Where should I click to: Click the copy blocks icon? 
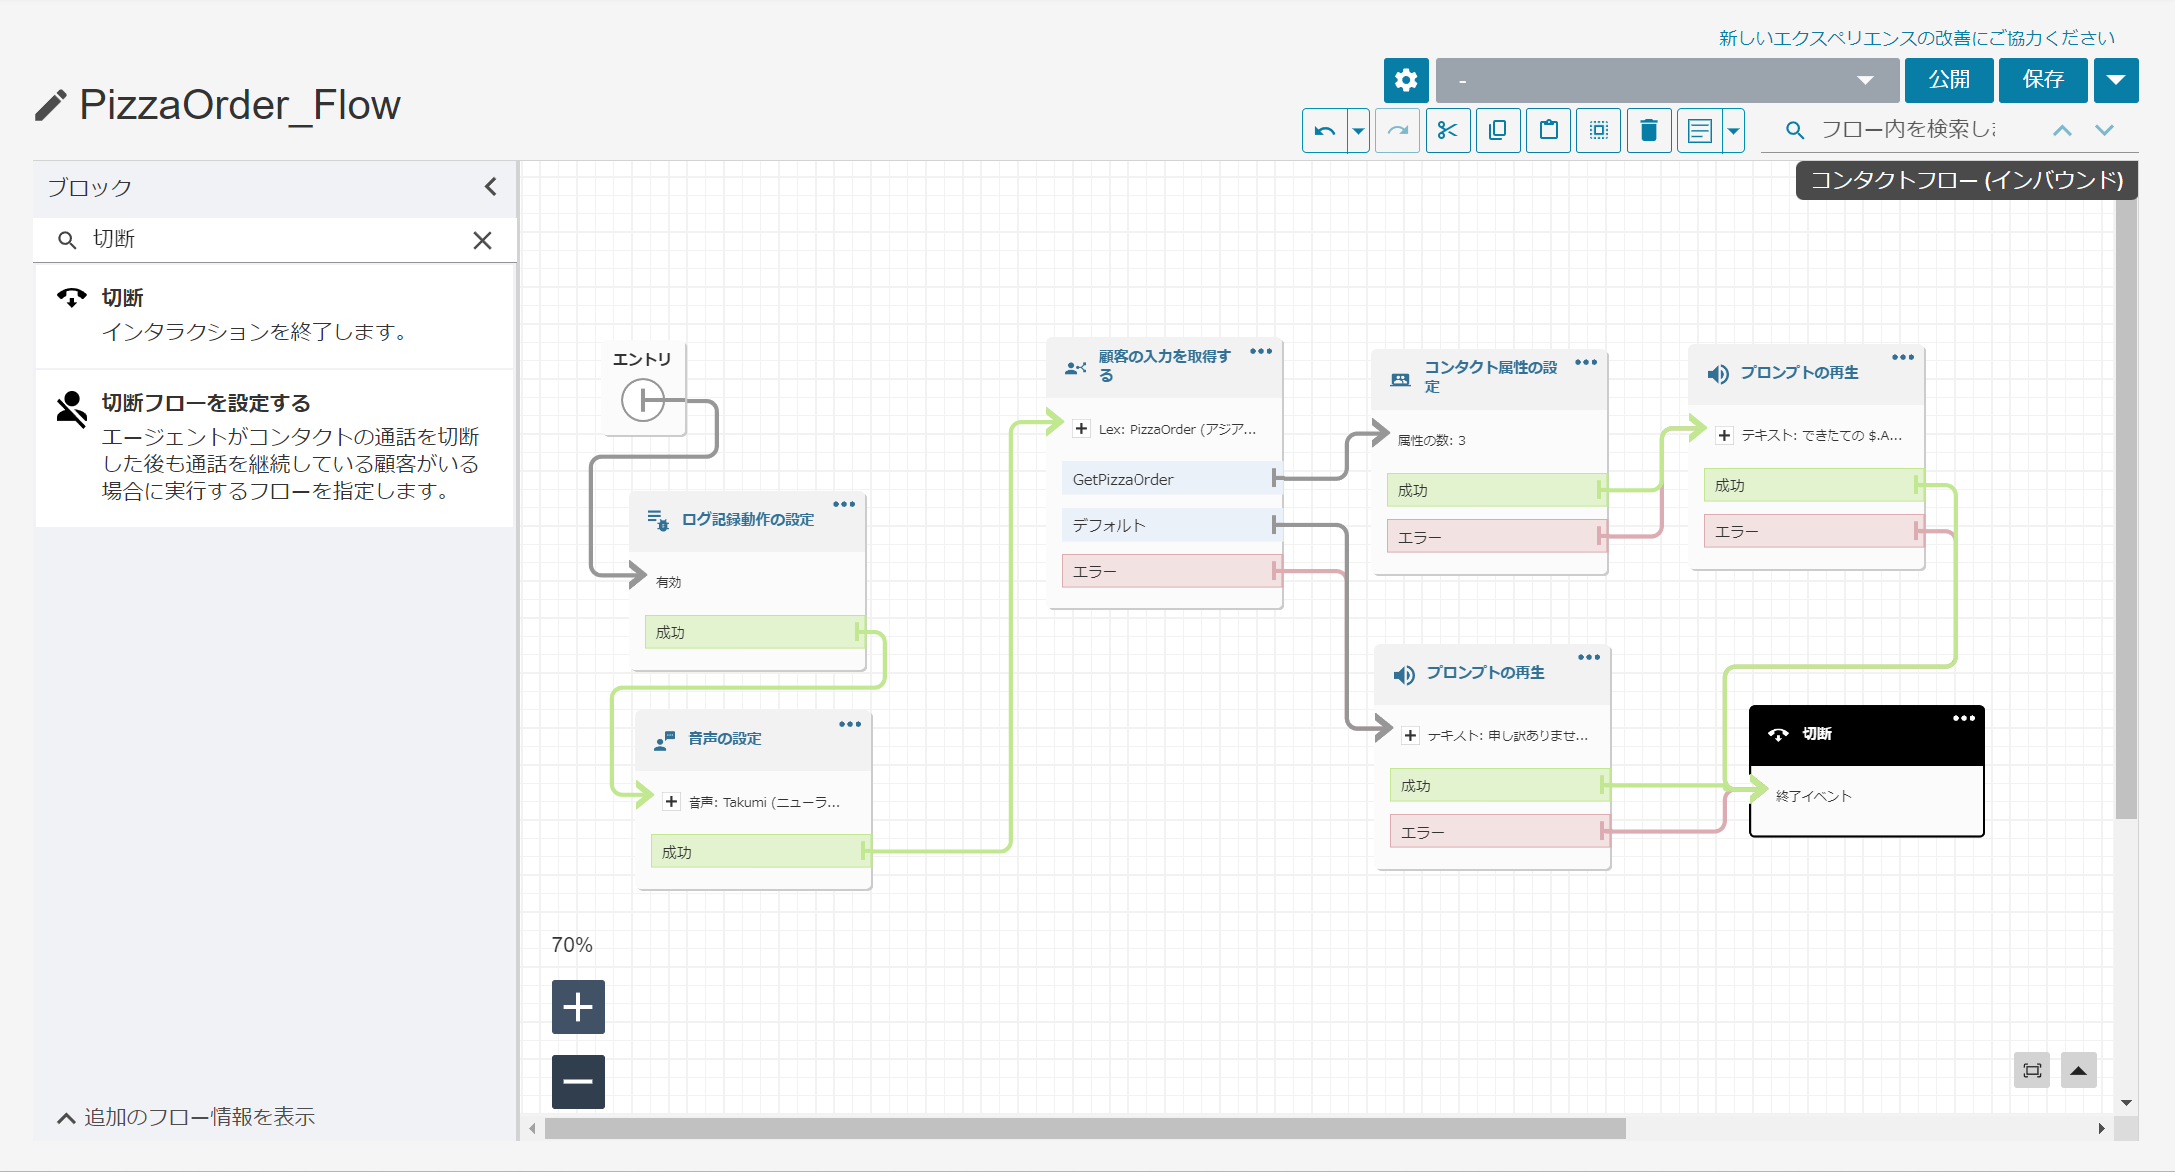point(1497,131)
